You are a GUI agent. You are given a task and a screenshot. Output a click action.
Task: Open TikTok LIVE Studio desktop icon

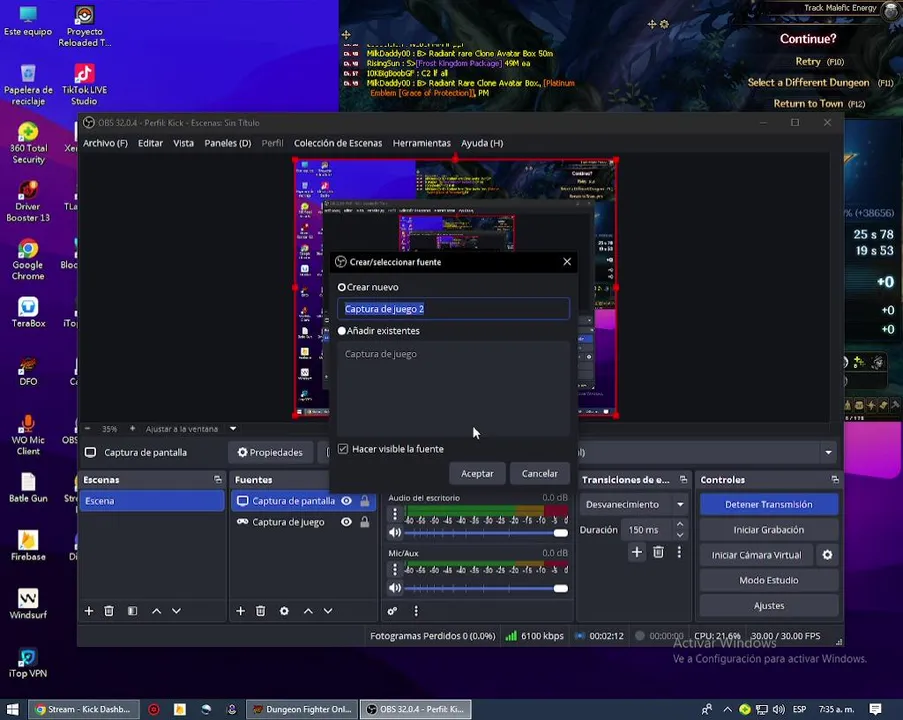coord(84,85)
